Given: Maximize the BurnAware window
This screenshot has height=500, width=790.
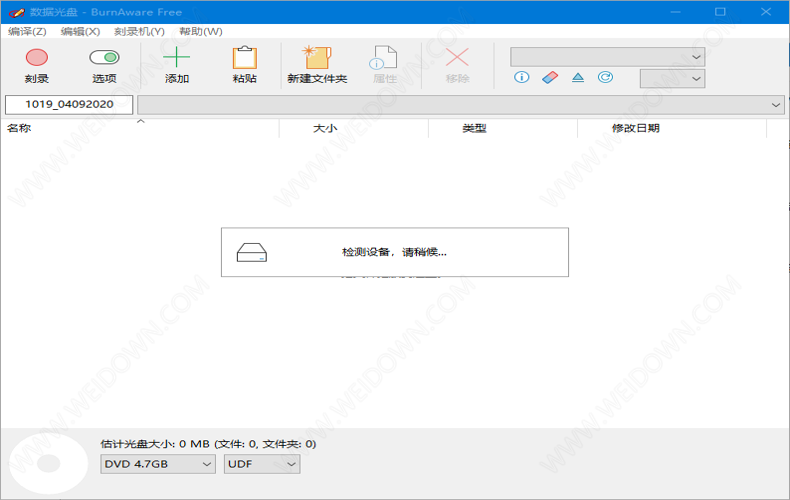Looking at the screenshot, I should (x=720, y=12).
